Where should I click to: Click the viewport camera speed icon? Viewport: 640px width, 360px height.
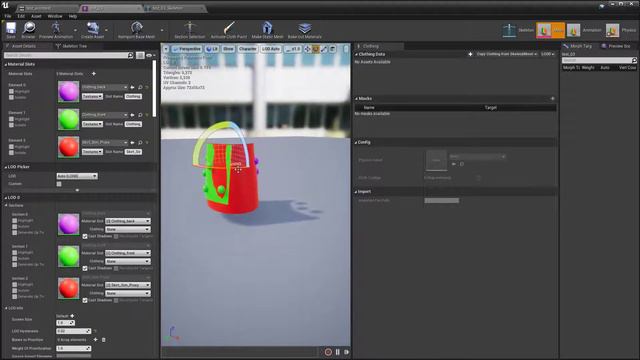point(332,49)
